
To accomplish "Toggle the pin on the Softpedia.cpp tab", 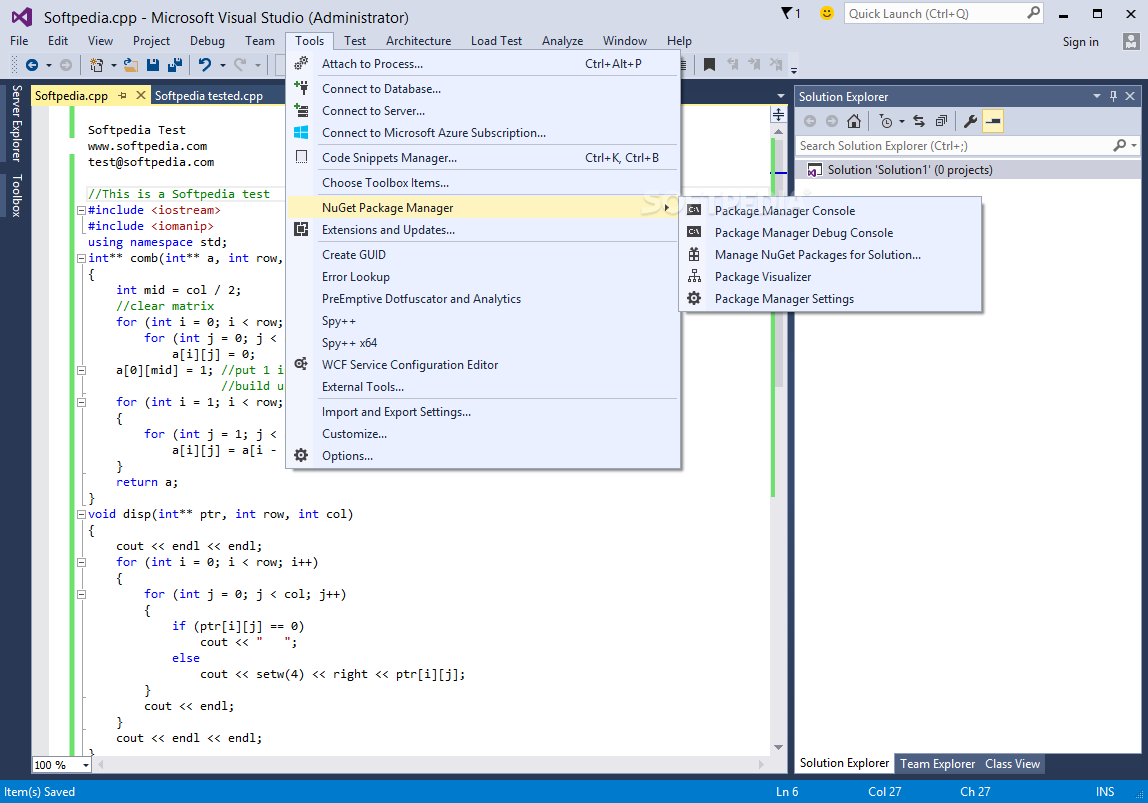I will pyautogui.click(x=122, y=96).
